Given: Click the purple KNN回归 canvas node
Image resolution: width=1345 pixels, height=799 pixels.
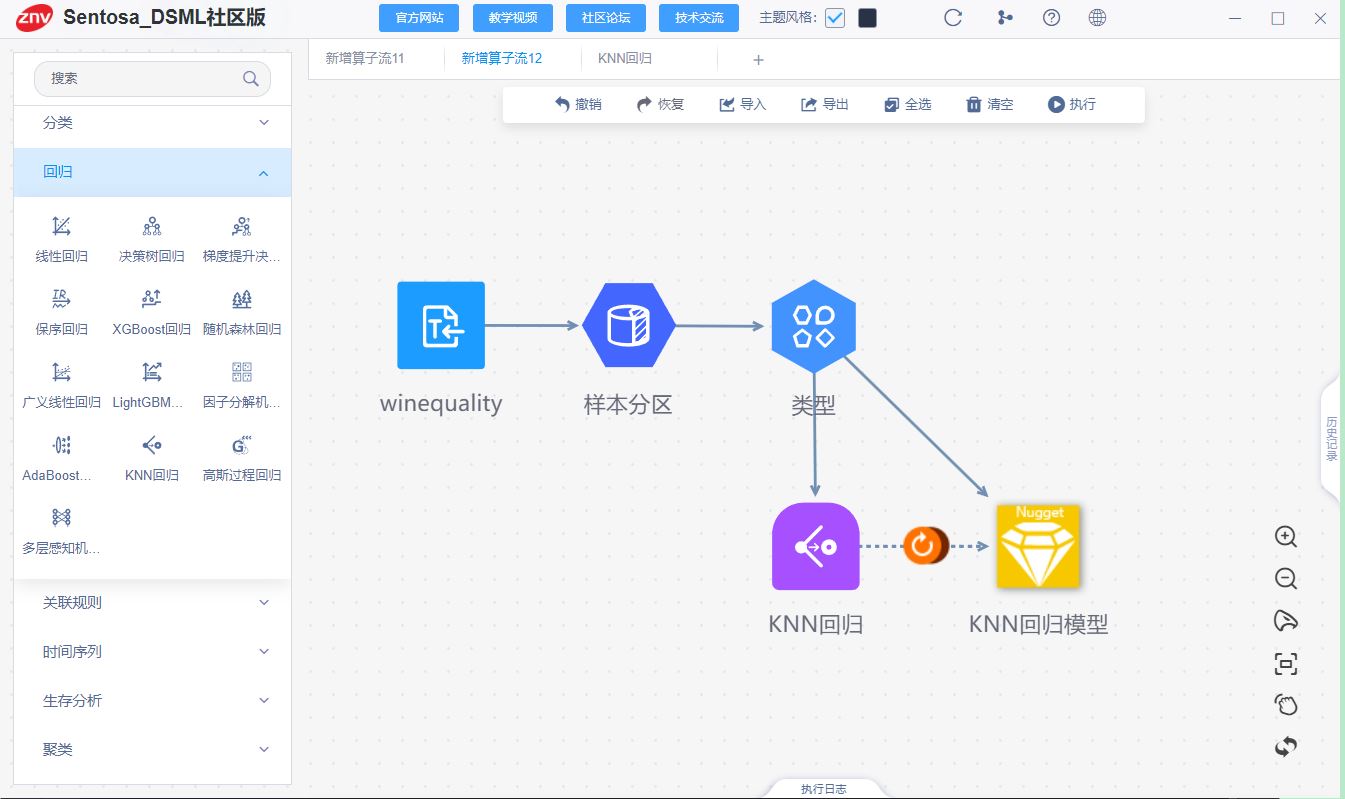Looking at the screenshot, I should 816,546.
